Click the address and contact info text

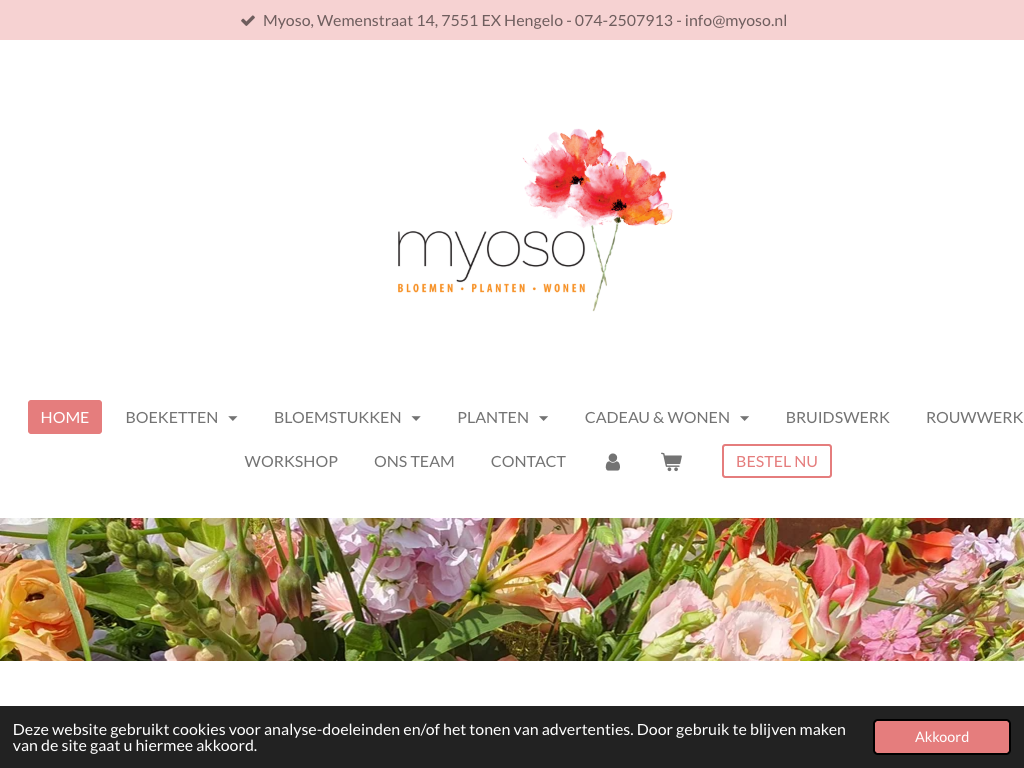pyautogui.click(x=525, y=20)
